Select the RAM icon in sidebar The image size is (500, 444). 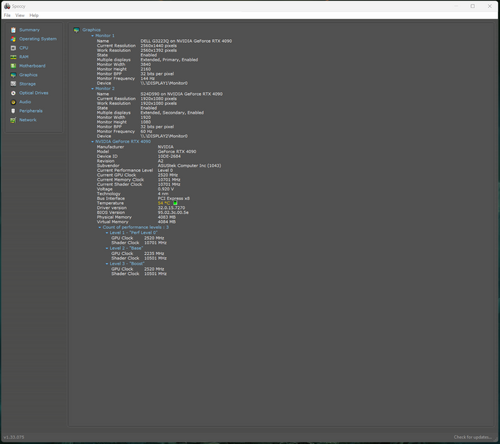pyautogui.click(x=13, y=57)
